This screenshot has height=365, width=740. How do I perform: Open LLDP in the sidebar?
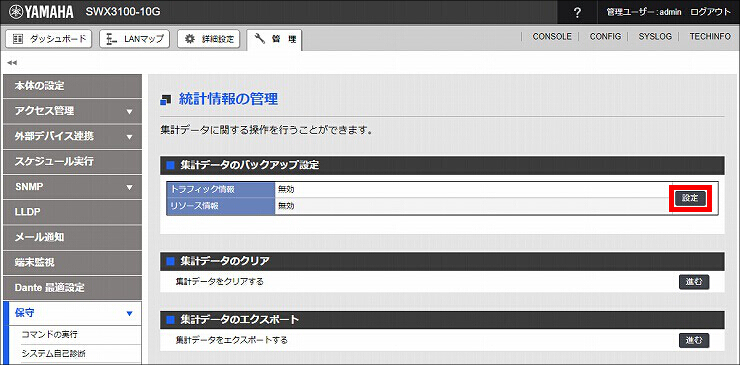72,212
